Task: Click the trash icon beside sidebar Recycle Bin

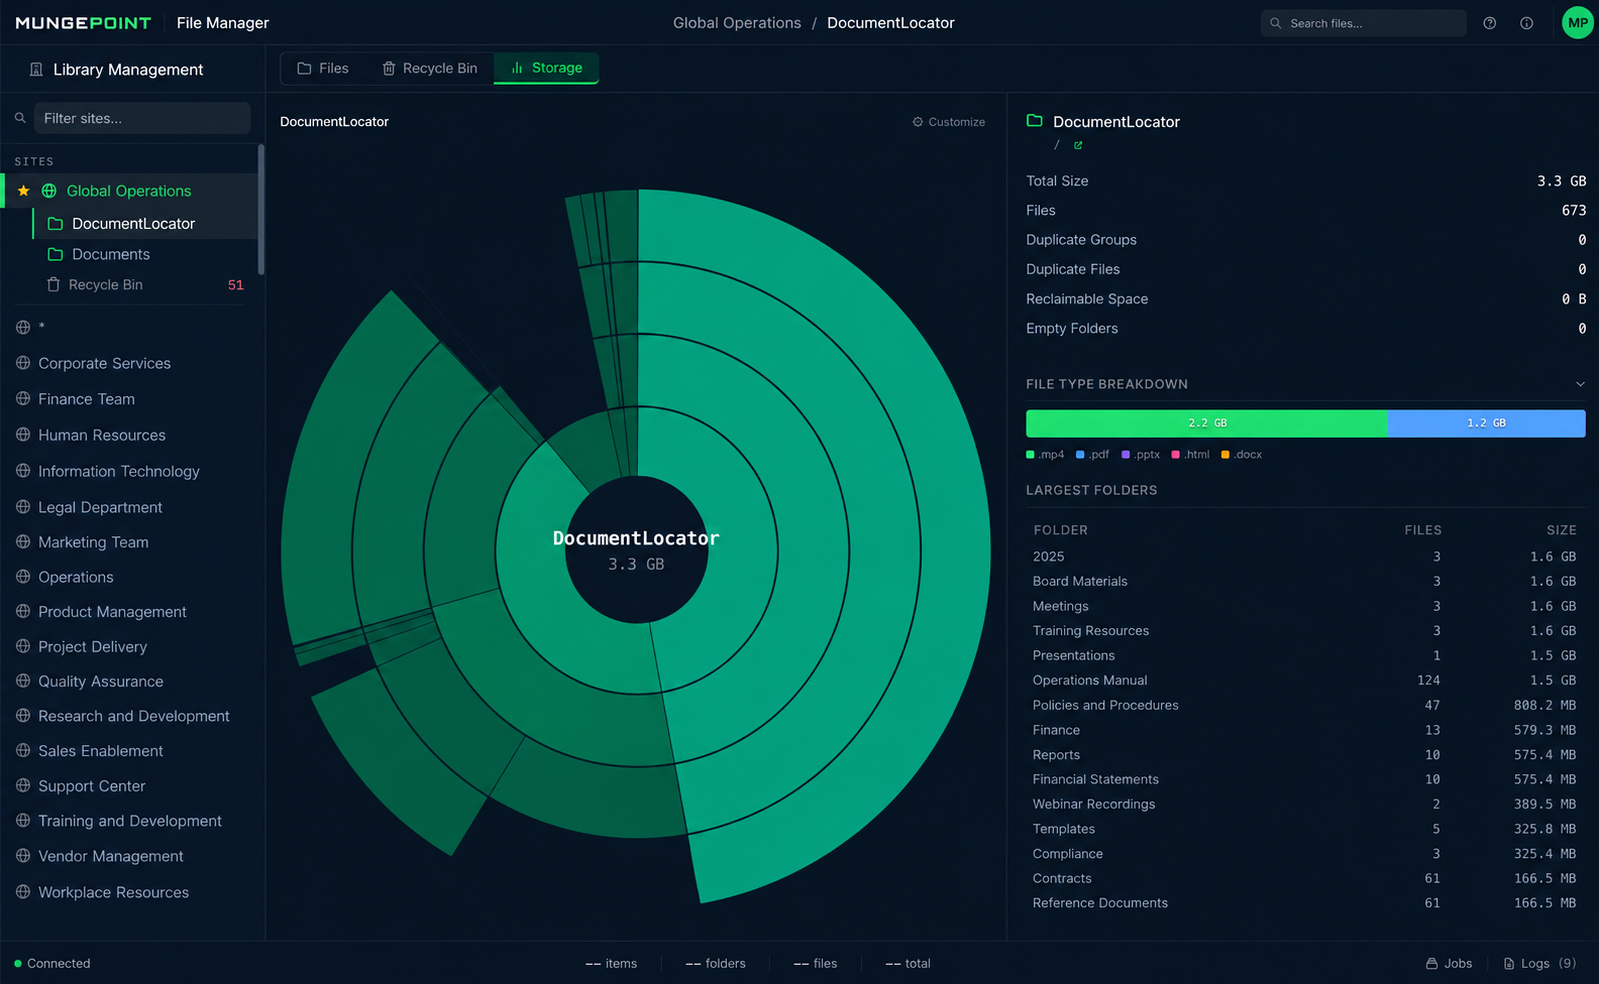Action: (x=53, y=285)
